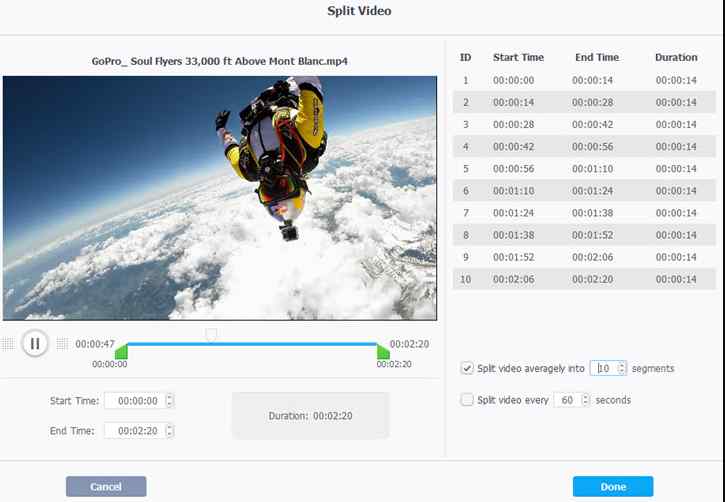Click the 00:00:00 label under start marker
This screenshot has height=502, width=725.
pyautogui.click(x=110, y=364)
